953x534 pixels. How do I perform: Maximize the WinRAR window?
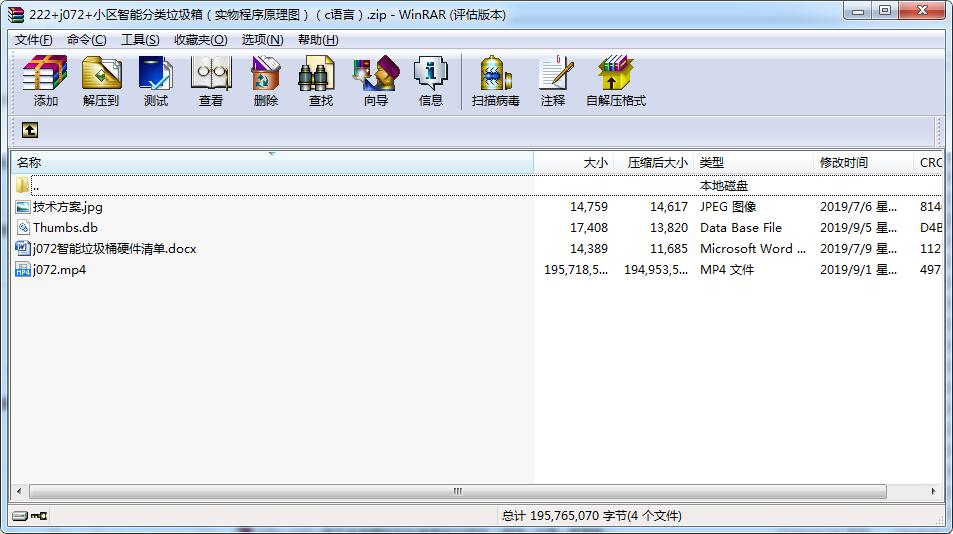click(x=885, y=11)
